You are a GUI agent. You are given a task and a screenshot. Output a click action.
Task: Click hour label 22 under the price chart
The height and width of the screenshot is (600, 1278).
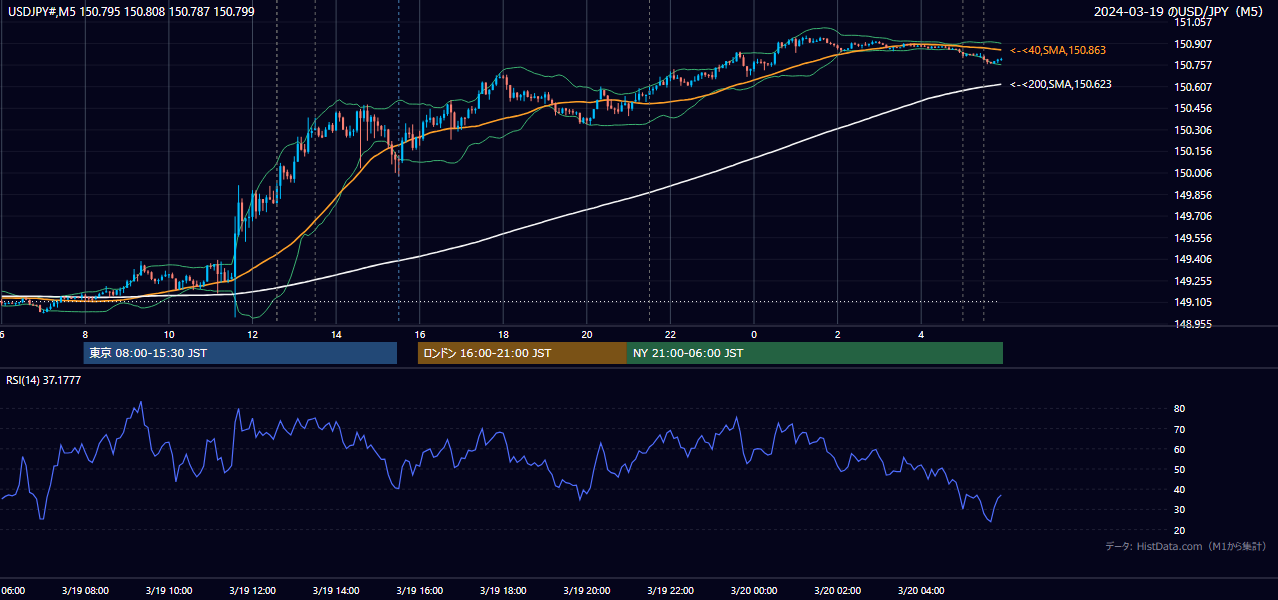coord(671,335)
